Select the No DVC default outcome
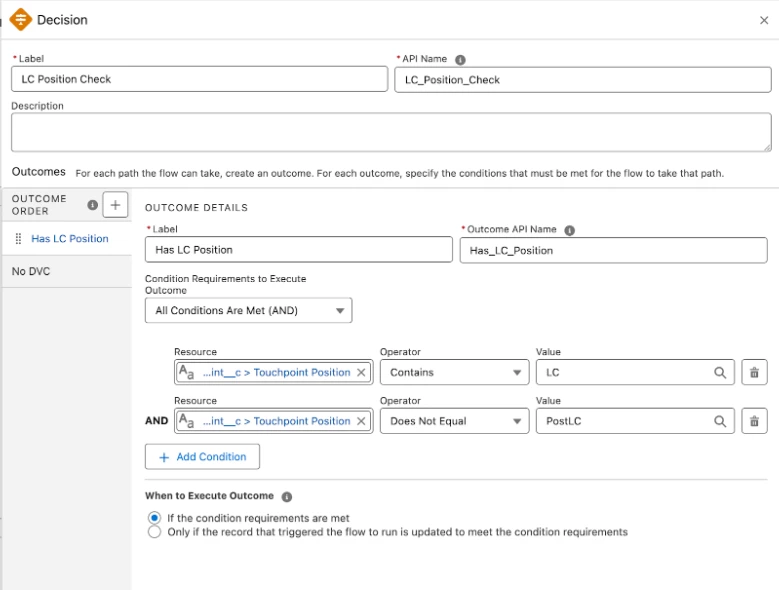779x590 pixels. 31,271
